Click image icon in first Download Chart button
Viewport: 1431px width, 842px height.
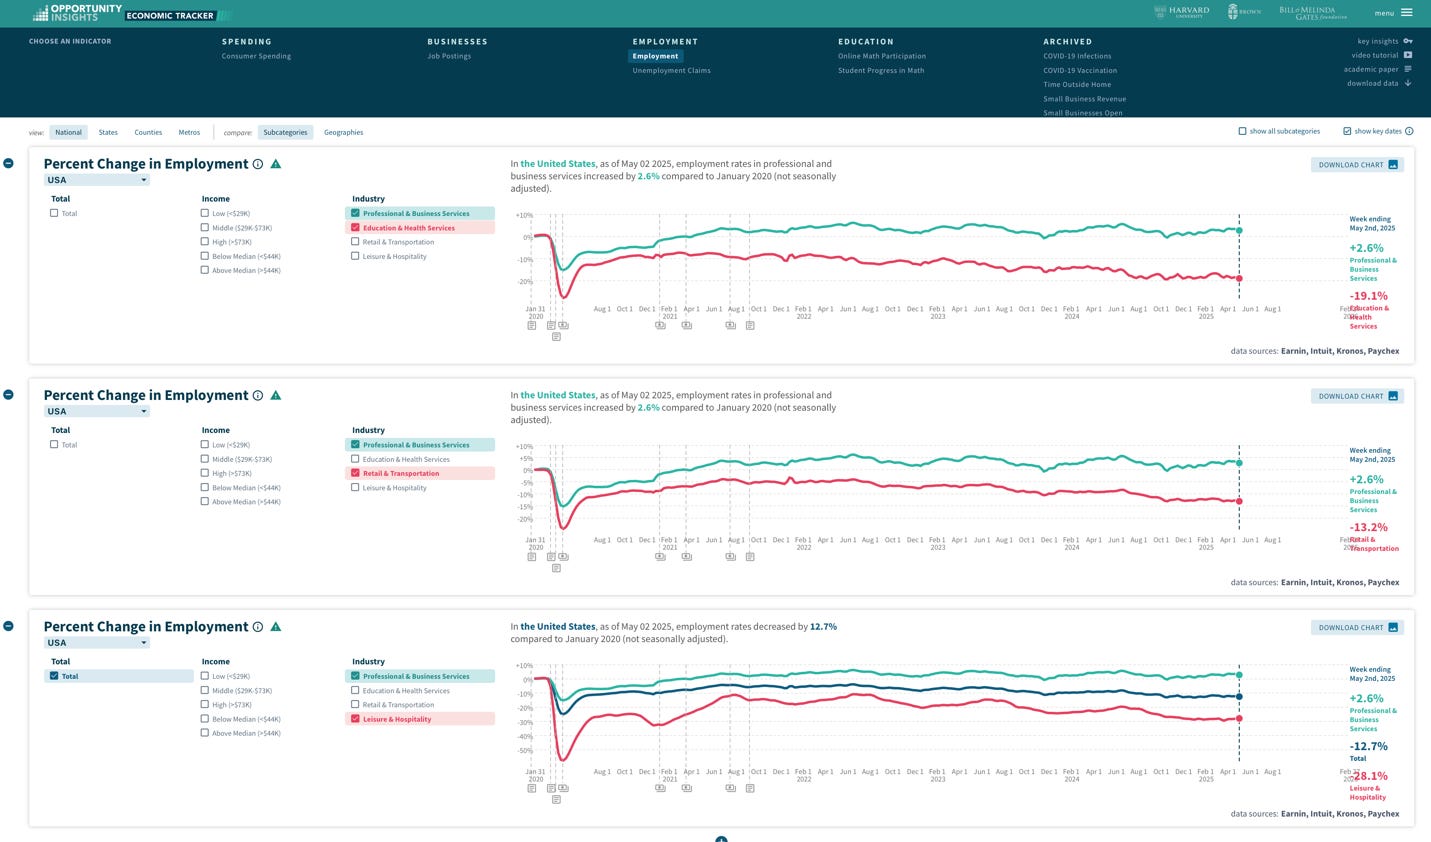click(x=1393, y=165)
